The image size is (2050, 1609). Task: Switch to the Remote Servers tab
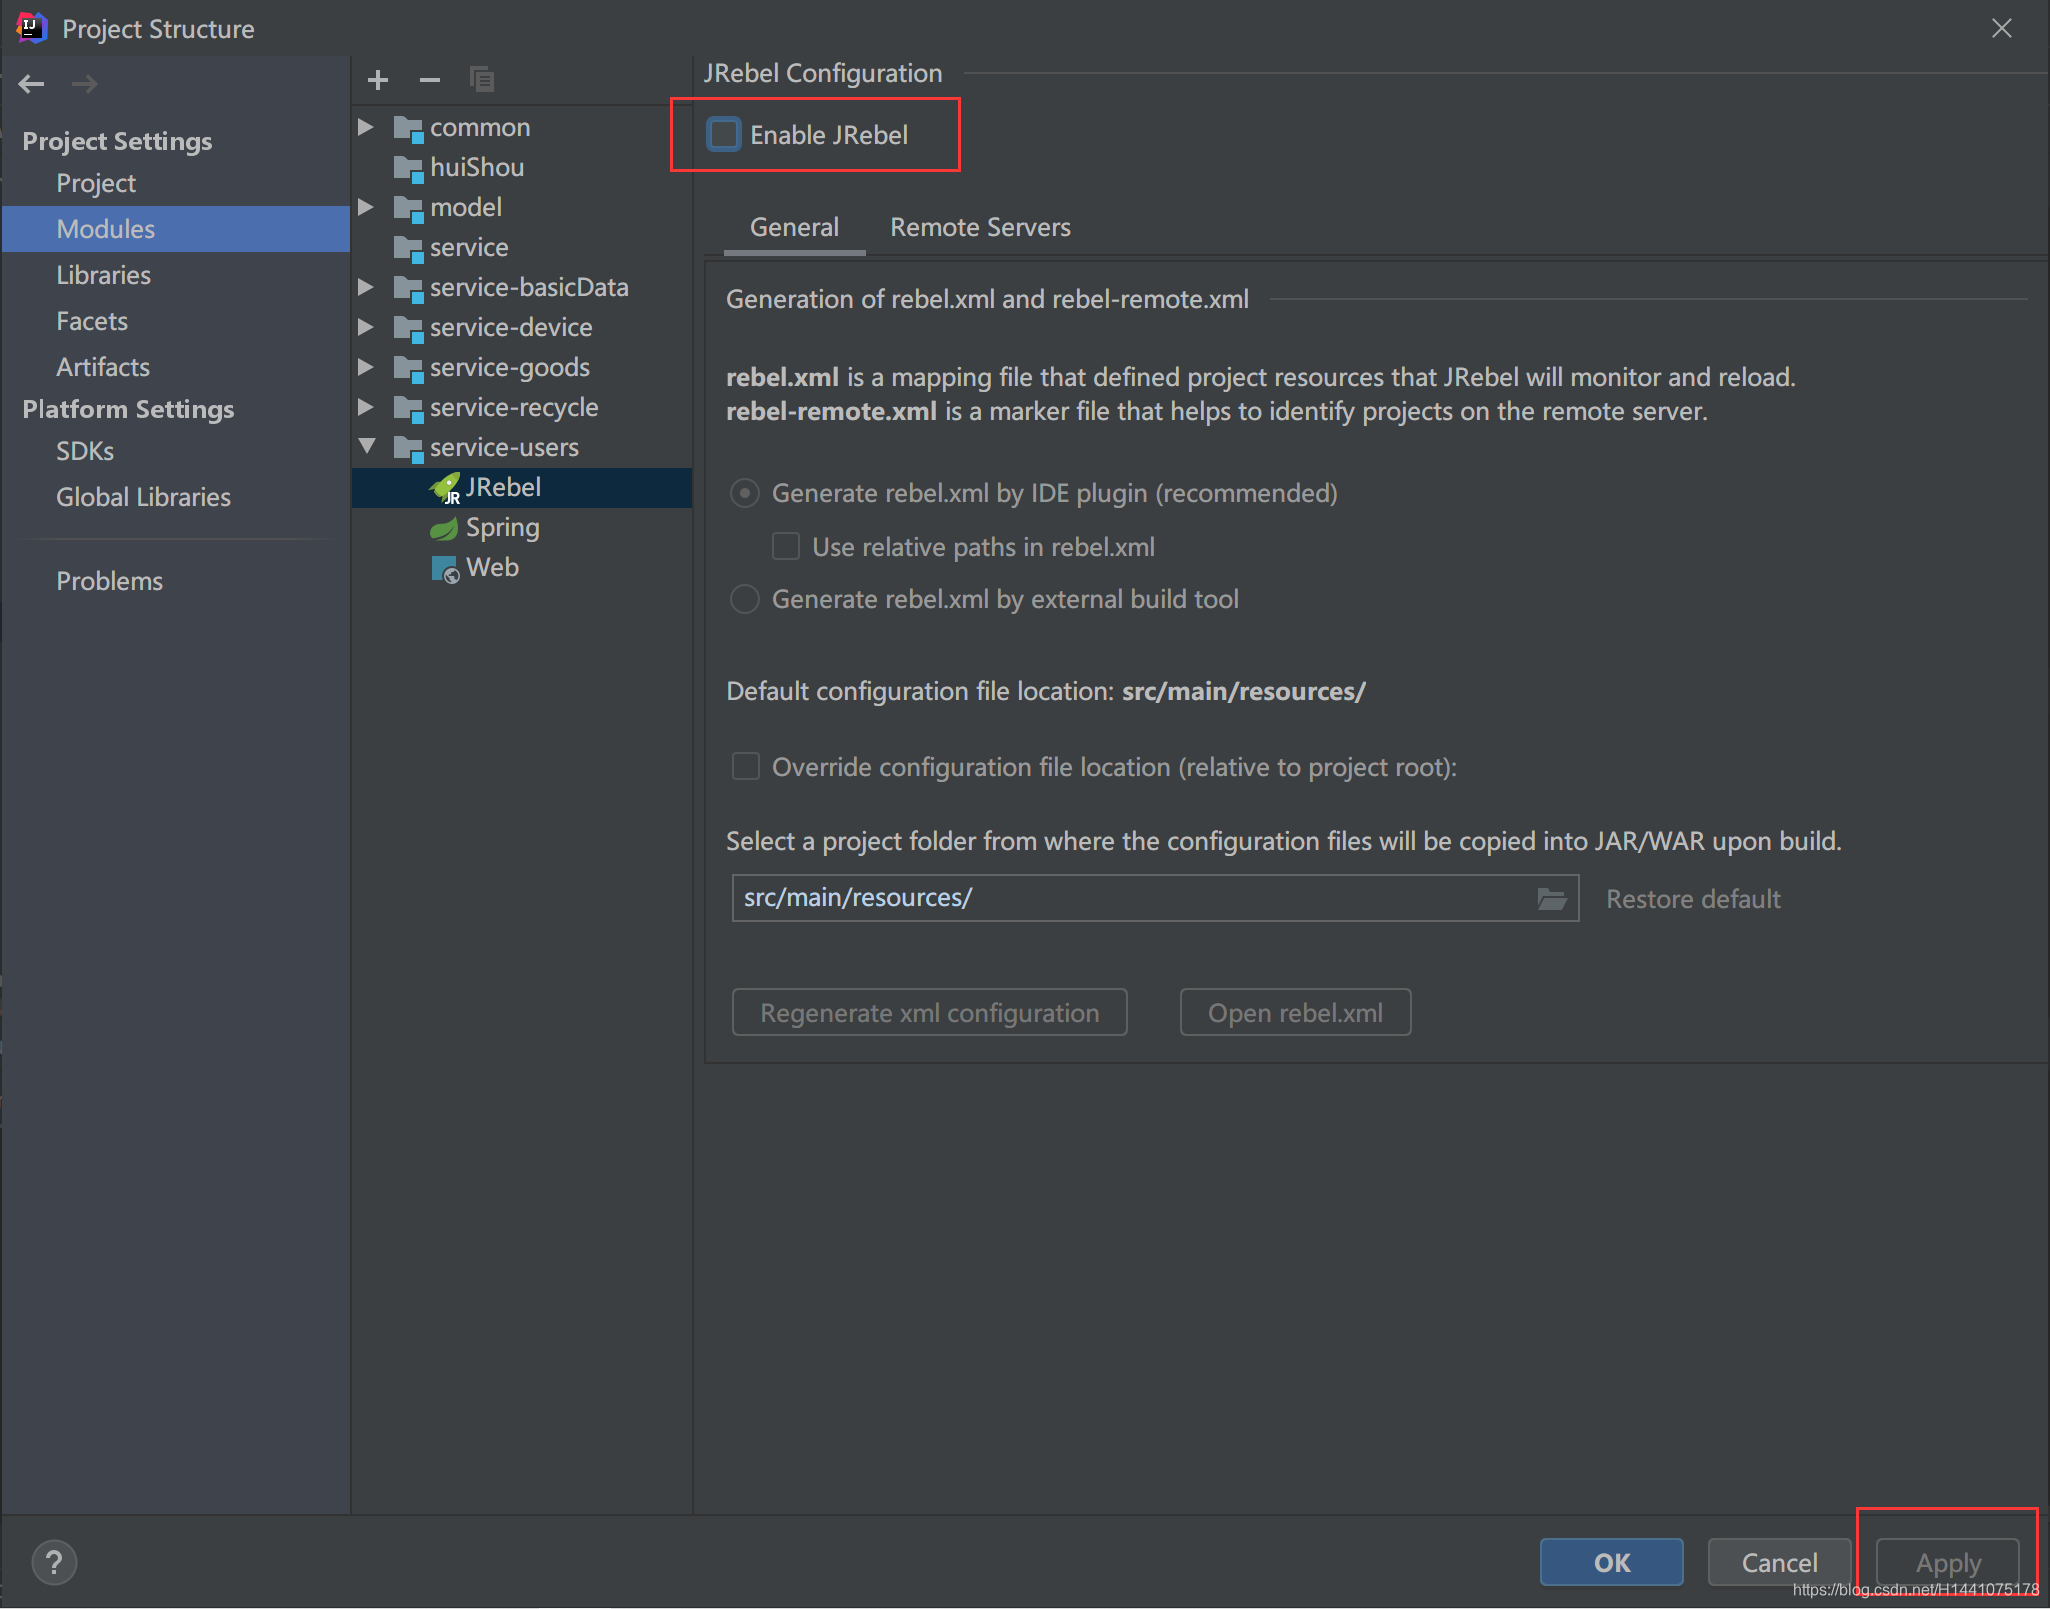coord(980,228)
